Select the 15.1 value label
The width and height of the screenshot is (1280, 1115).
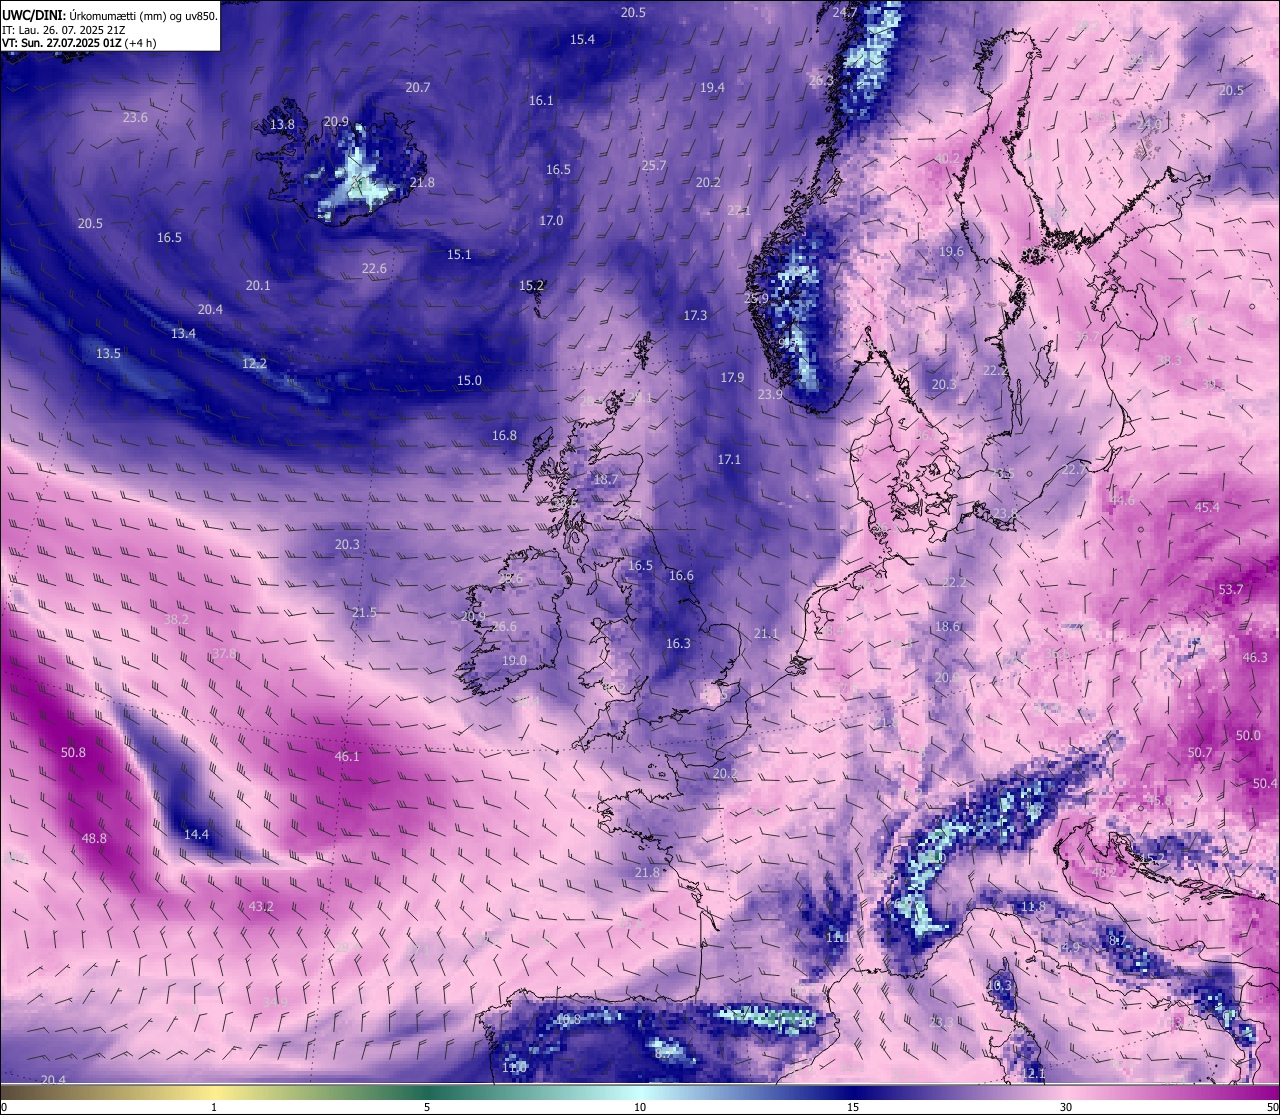coord(459,255)
